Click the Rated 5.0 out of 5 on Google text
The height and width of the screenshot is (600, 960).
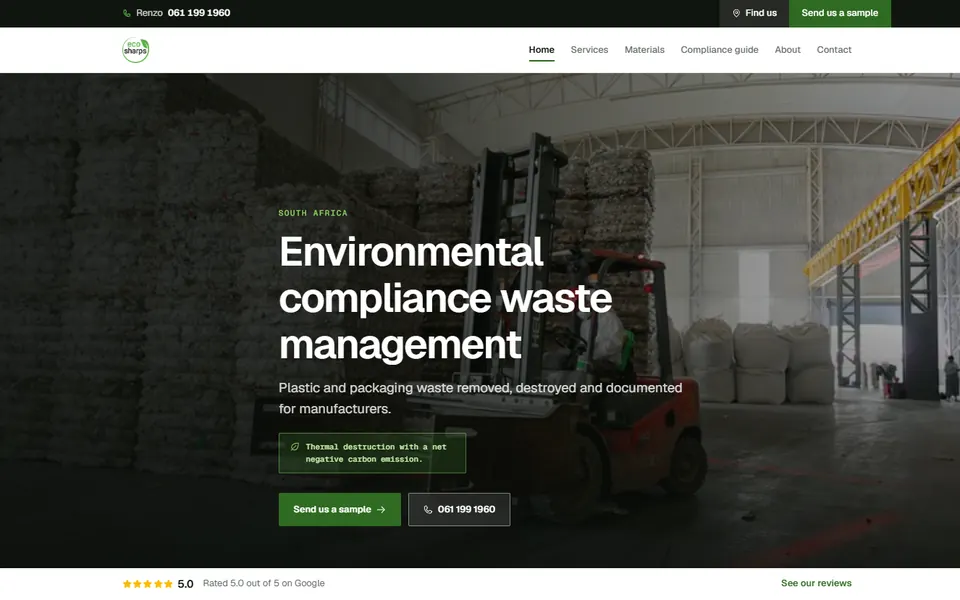click(x=264, y=583)
